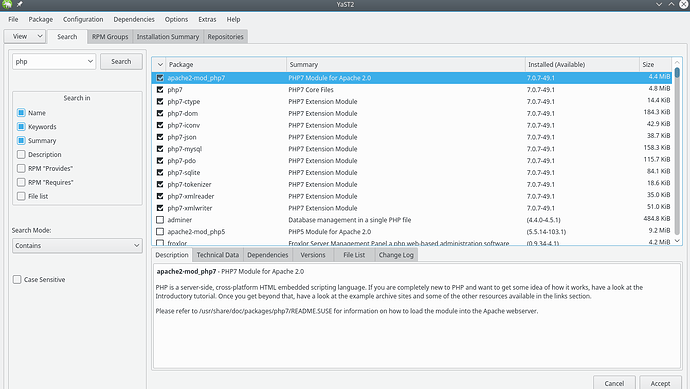Screen dimensions: 690x389
Task: Enable the Description search checkbox
Action: click(21, 154)
